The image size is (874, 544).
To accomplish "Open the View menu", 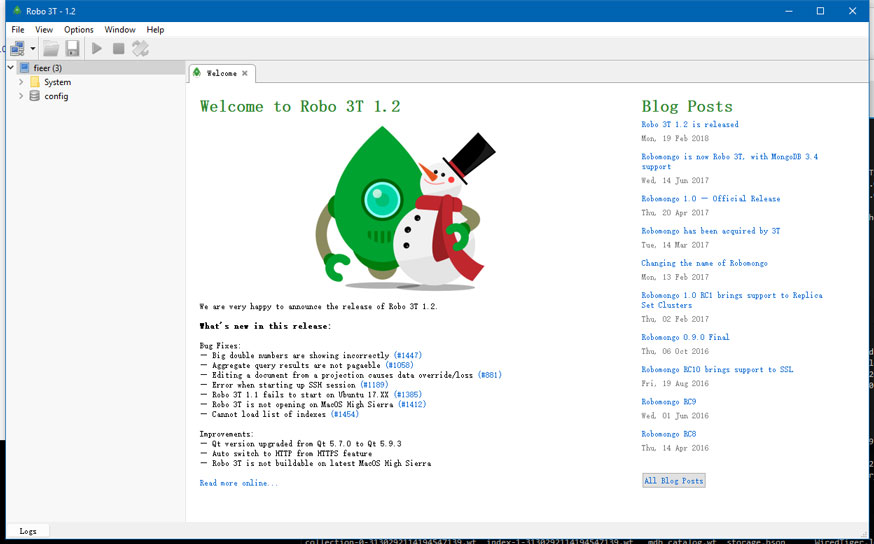I will [x=44, y=30].
